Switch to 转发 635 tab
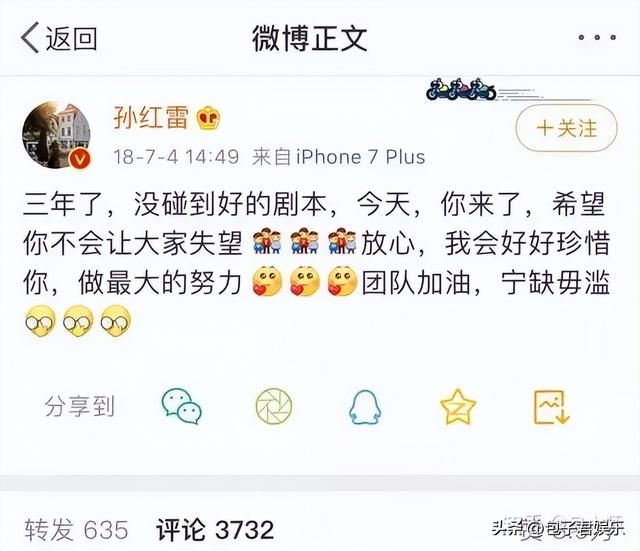The image size is (640, 551). (x=76, y=529)
